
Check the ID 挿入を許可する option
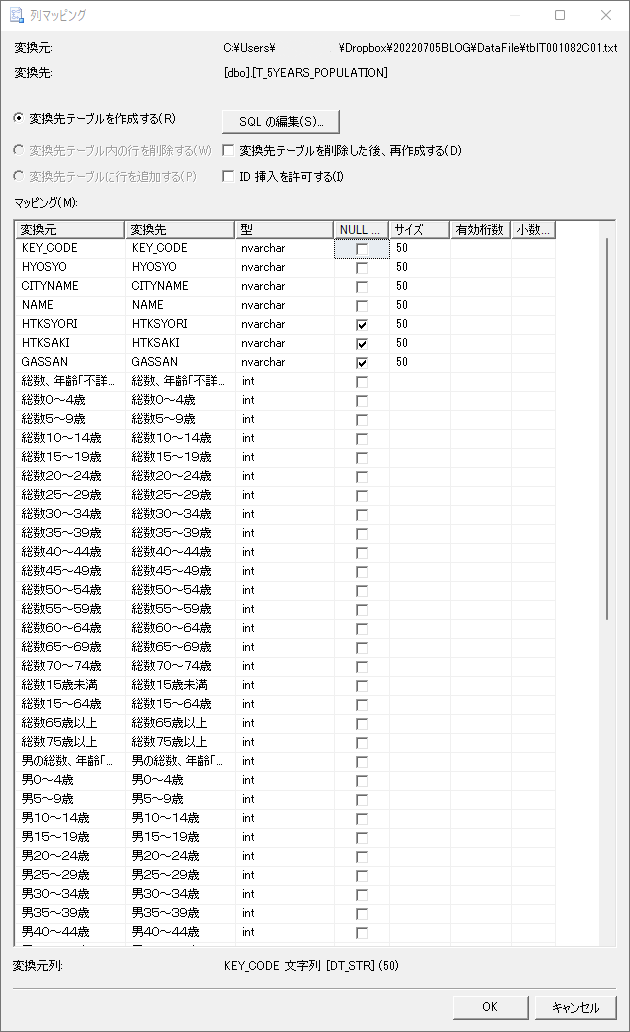(x=228, y=177)
